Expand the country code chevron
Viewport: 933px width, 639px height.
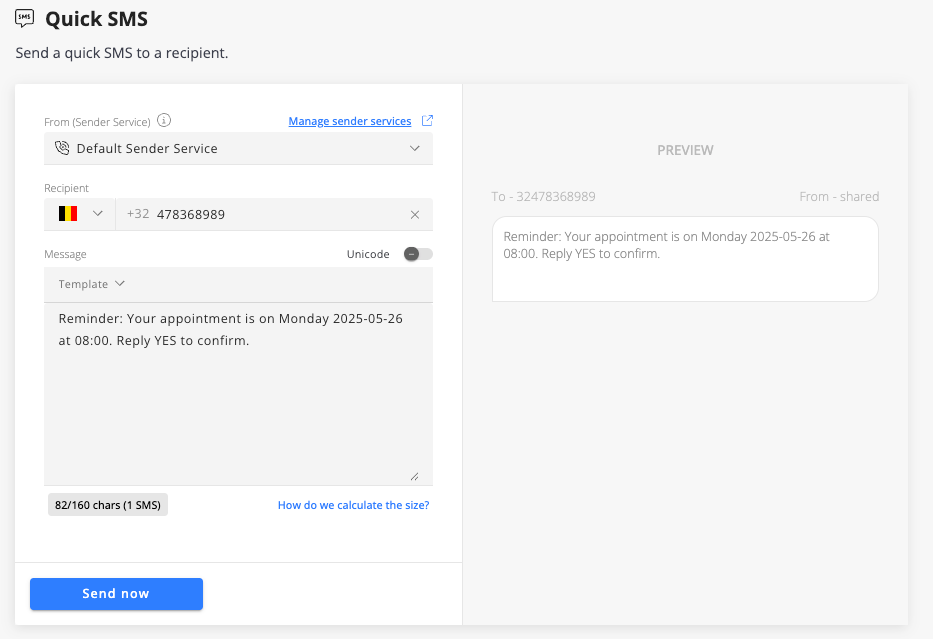tap(98, 214)
